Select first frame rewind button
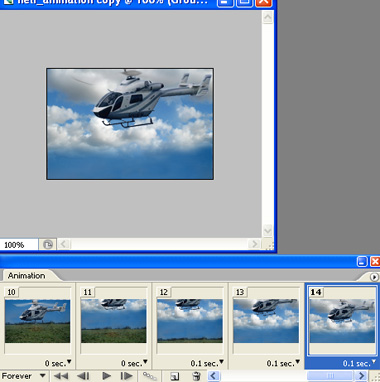The width and height of the screenshot is (380, 382). click(61, 376)
